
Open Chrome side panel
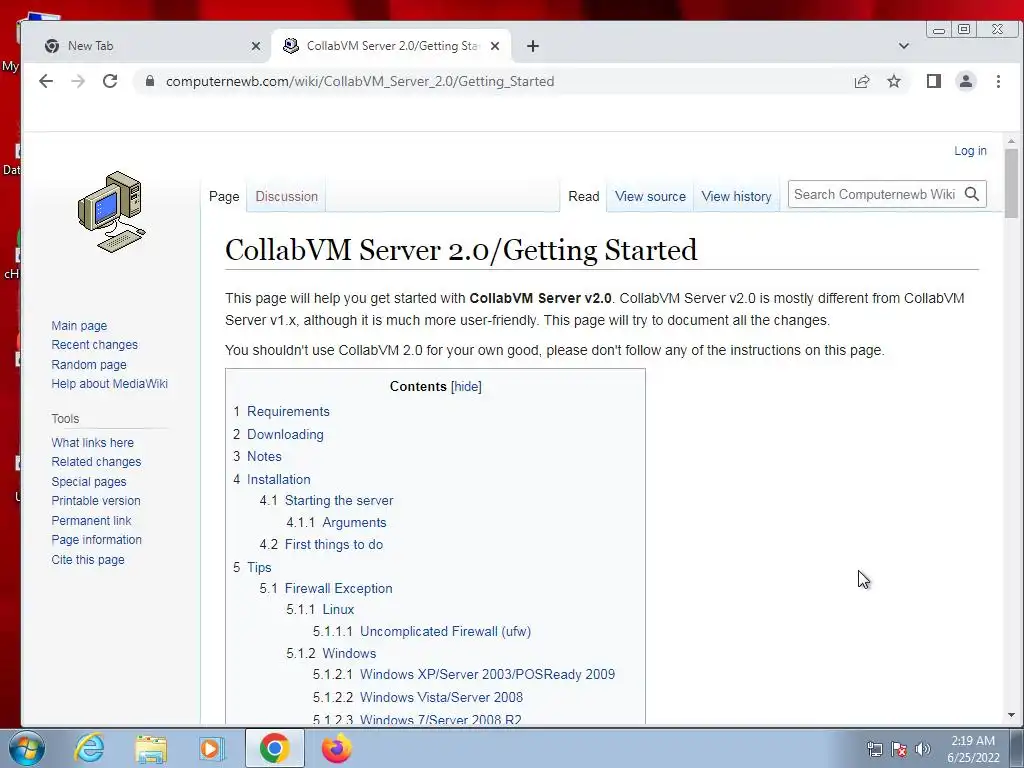point(934,81)
